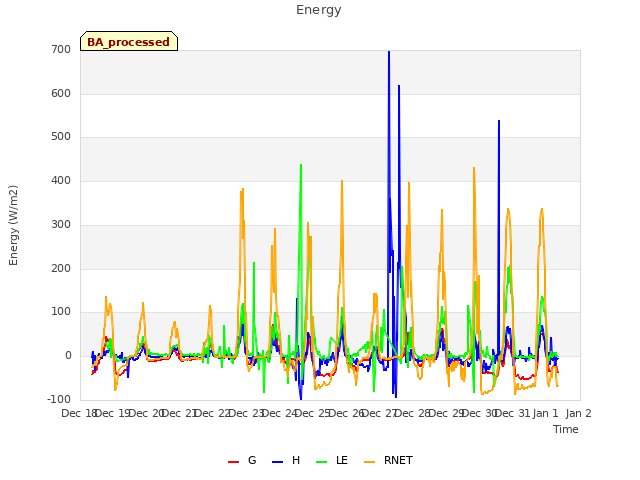
Task: Click the Jan 1 x-axis label
Action: (x=545, y=413)
